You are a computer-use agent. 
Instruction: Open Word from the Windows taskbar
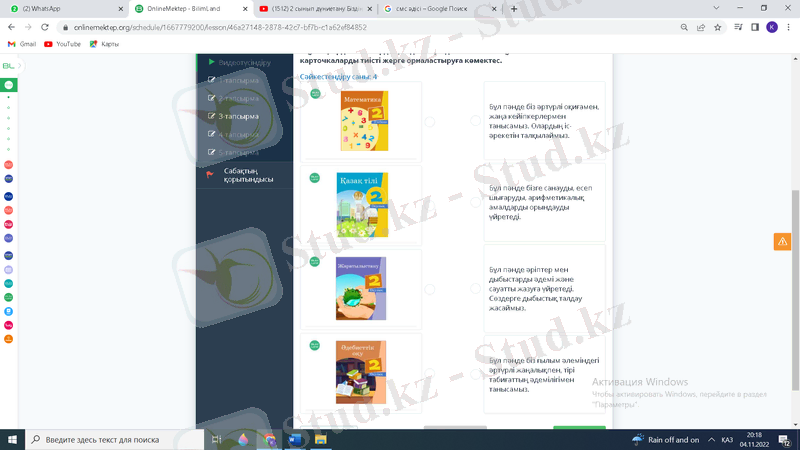click(296, 439)
